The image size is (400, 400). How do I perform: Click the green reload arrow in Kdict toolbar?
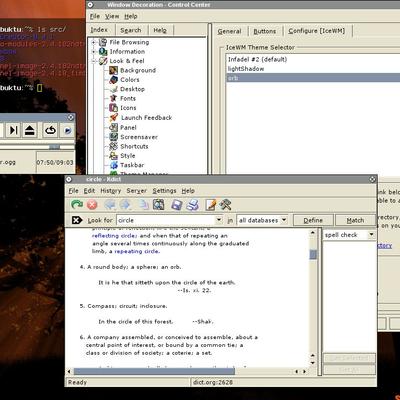click(x=77, y=204)
